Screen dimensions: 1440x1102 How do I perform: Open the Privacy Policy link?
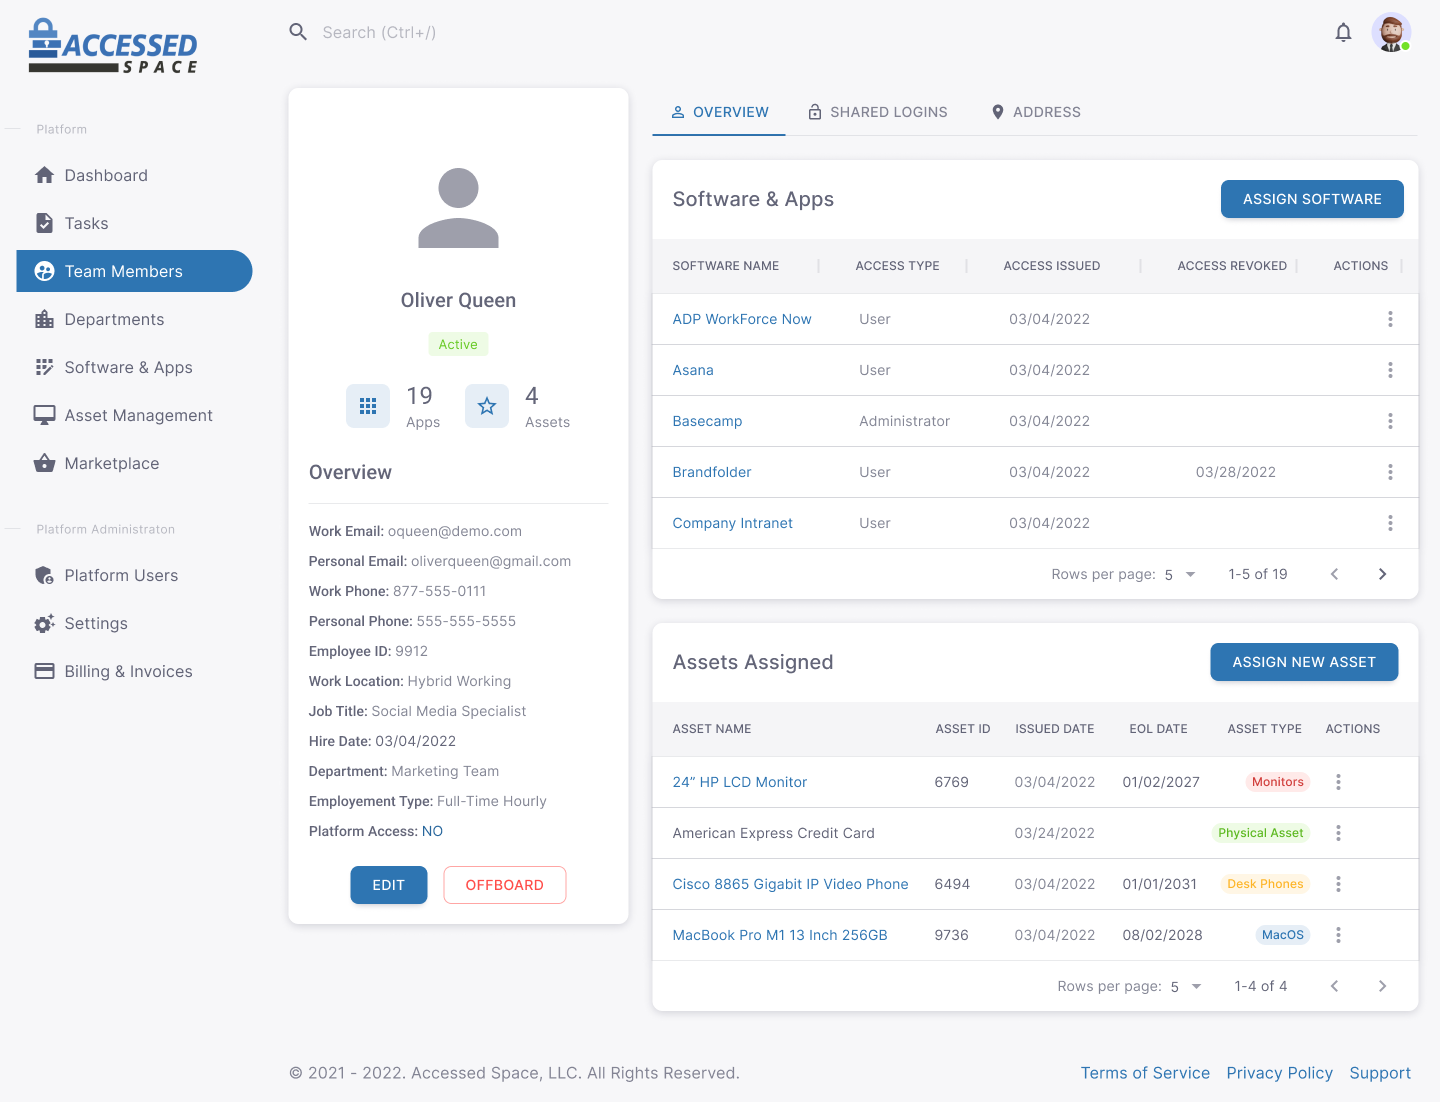pos(1280,1073)
